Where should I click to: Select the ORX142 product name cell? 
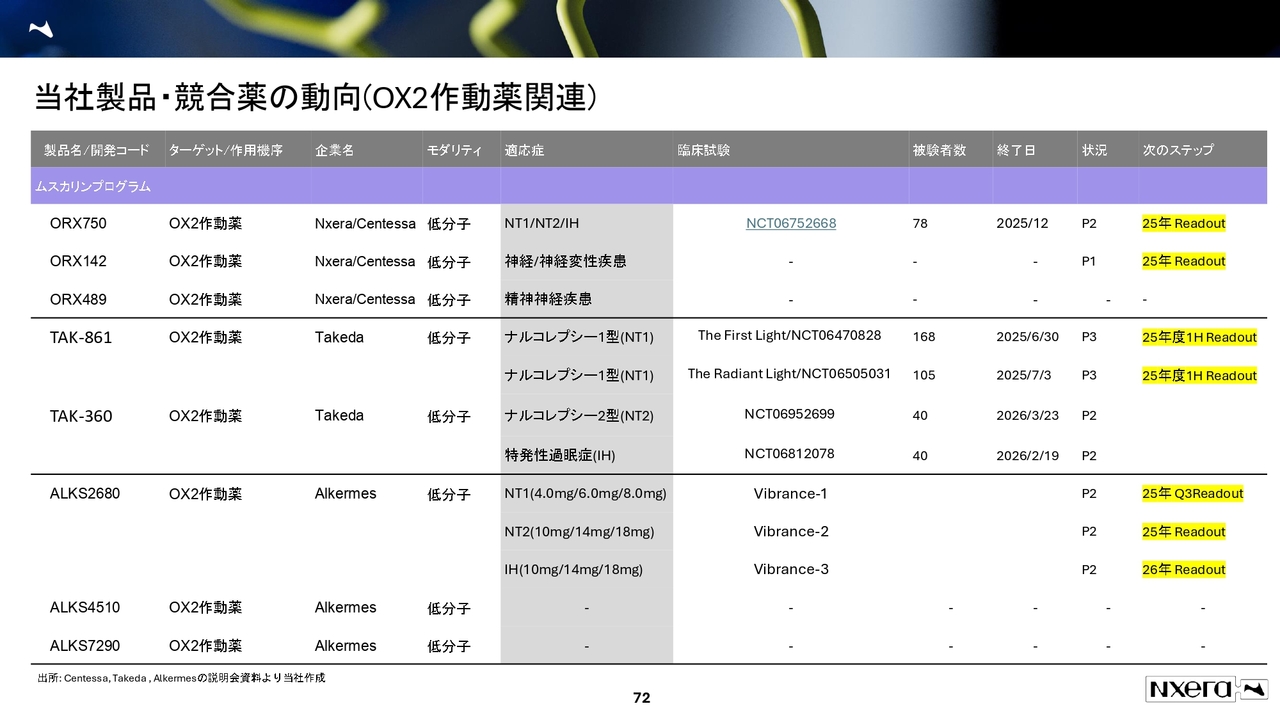tap(78, 262)
